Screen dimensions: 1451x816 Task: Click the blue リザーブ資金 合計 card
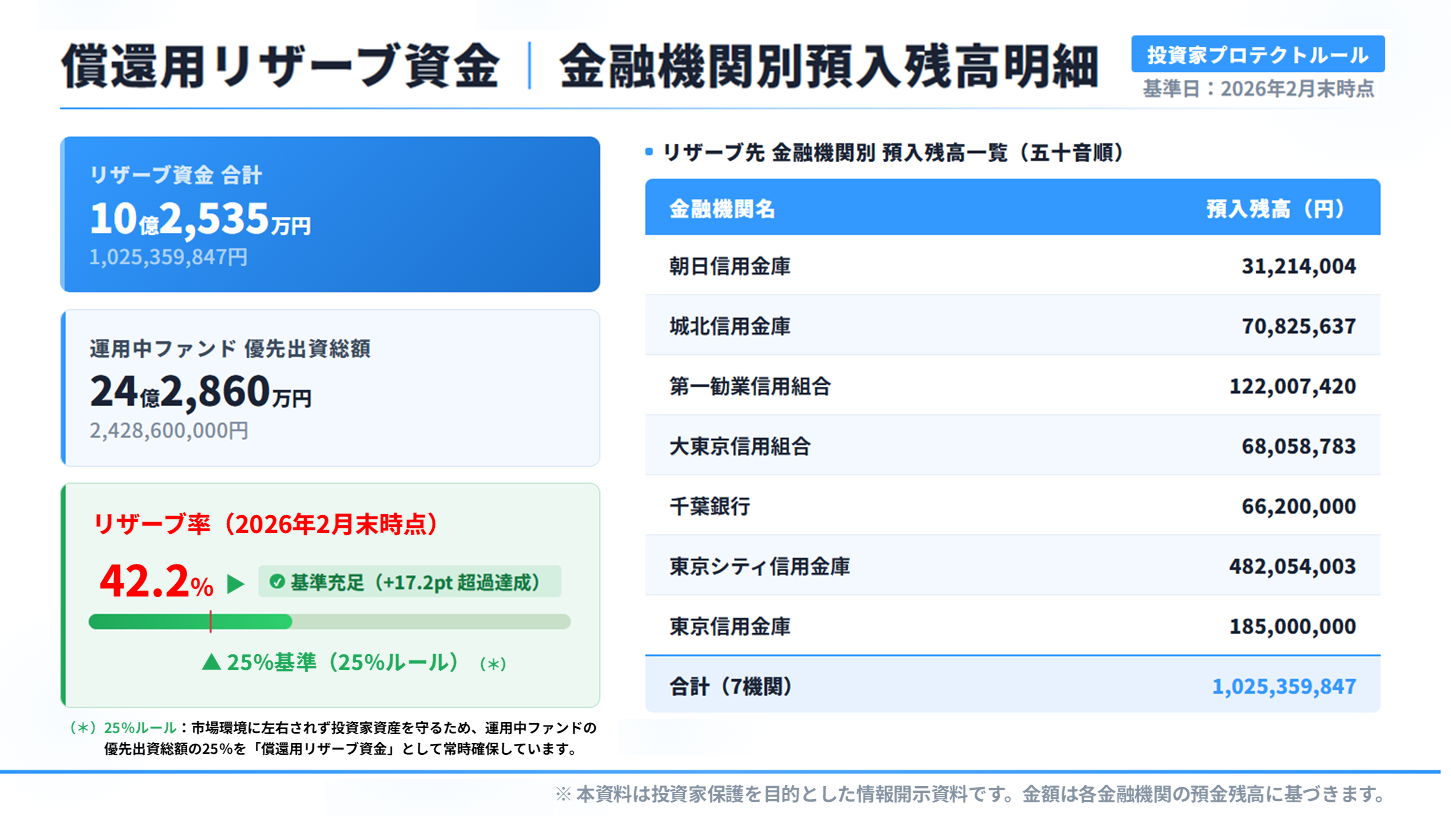330,214
